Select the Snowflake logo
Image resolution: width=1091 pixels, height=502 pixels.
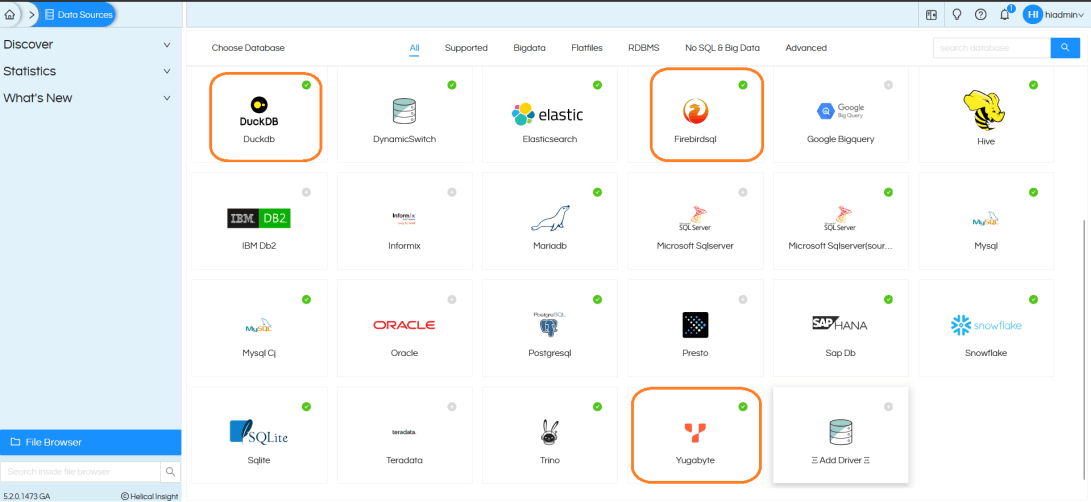[x=986, y=325]
